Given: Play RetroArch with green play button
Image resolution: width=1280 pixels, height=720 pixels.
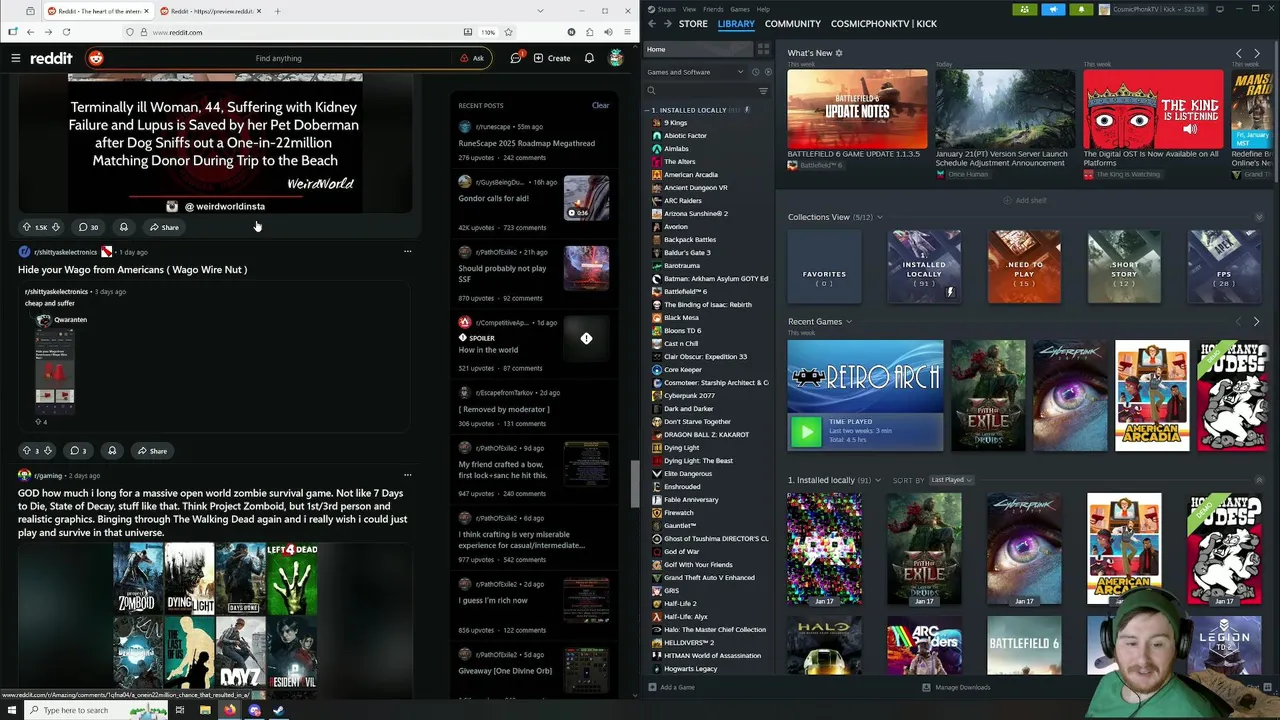Looking at the screenshot, I should [806, 431].
